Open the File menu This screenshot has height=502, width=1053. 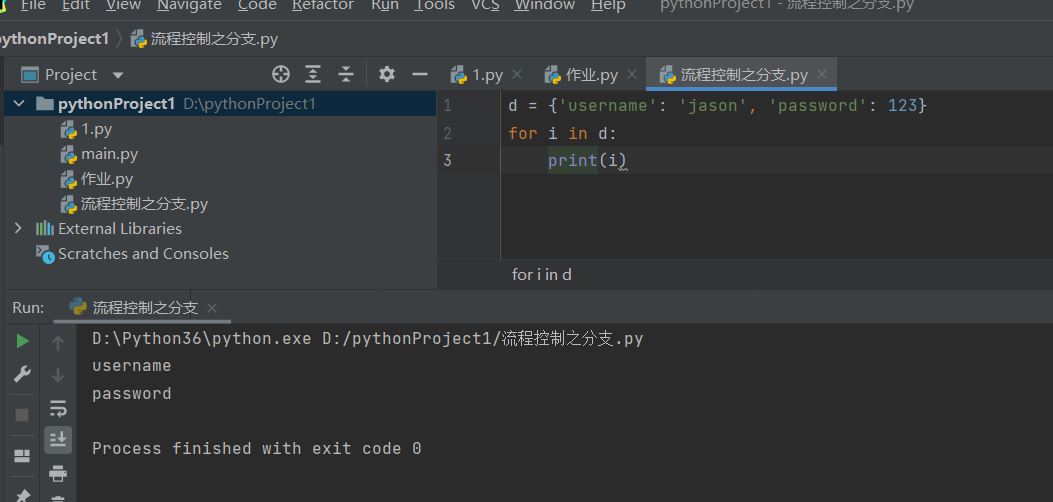point(33,5)
